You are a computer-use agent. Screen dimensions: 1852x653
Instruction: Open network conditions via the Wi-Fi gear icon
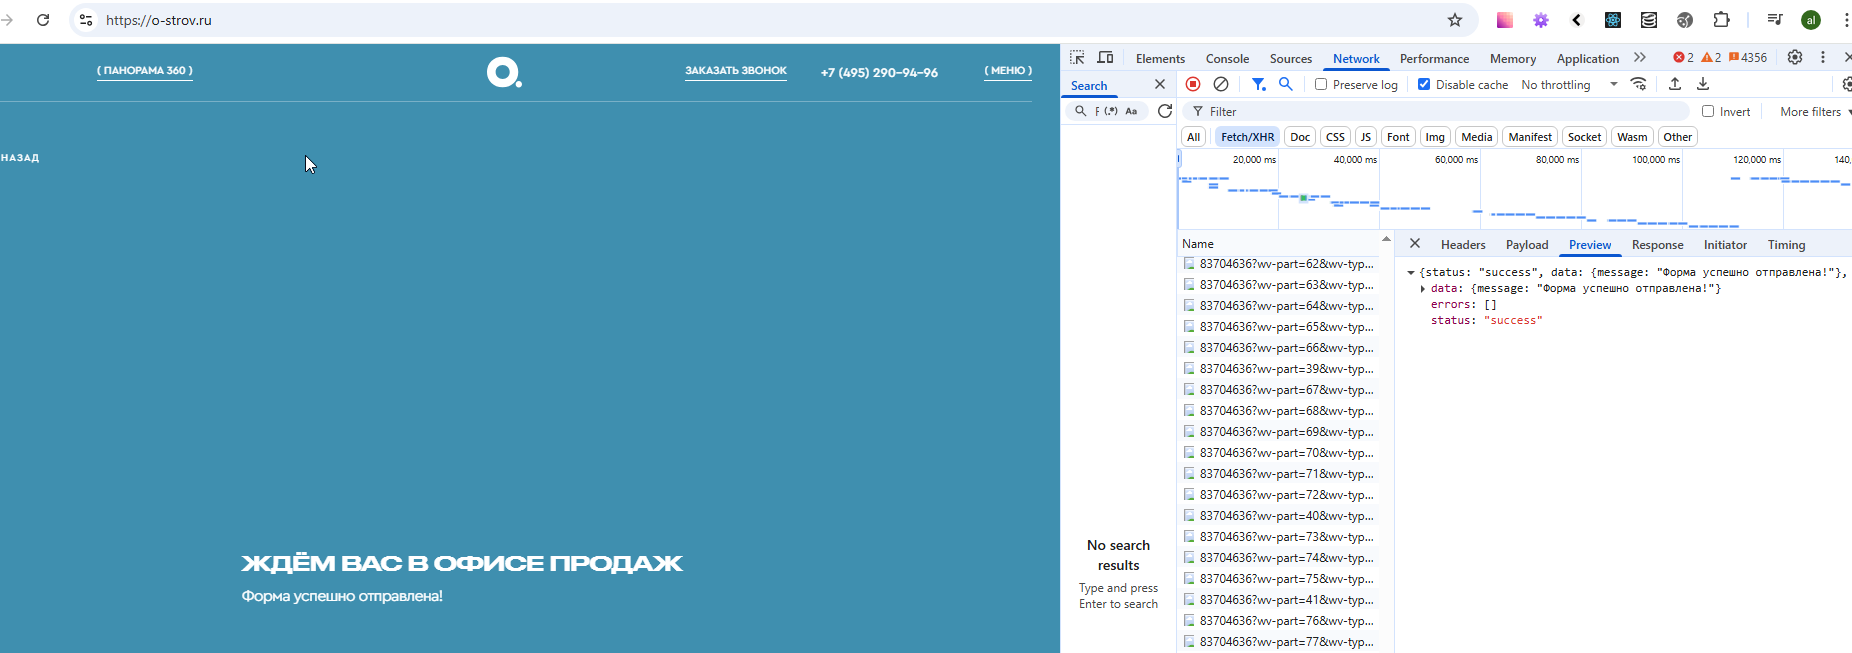1638,84
